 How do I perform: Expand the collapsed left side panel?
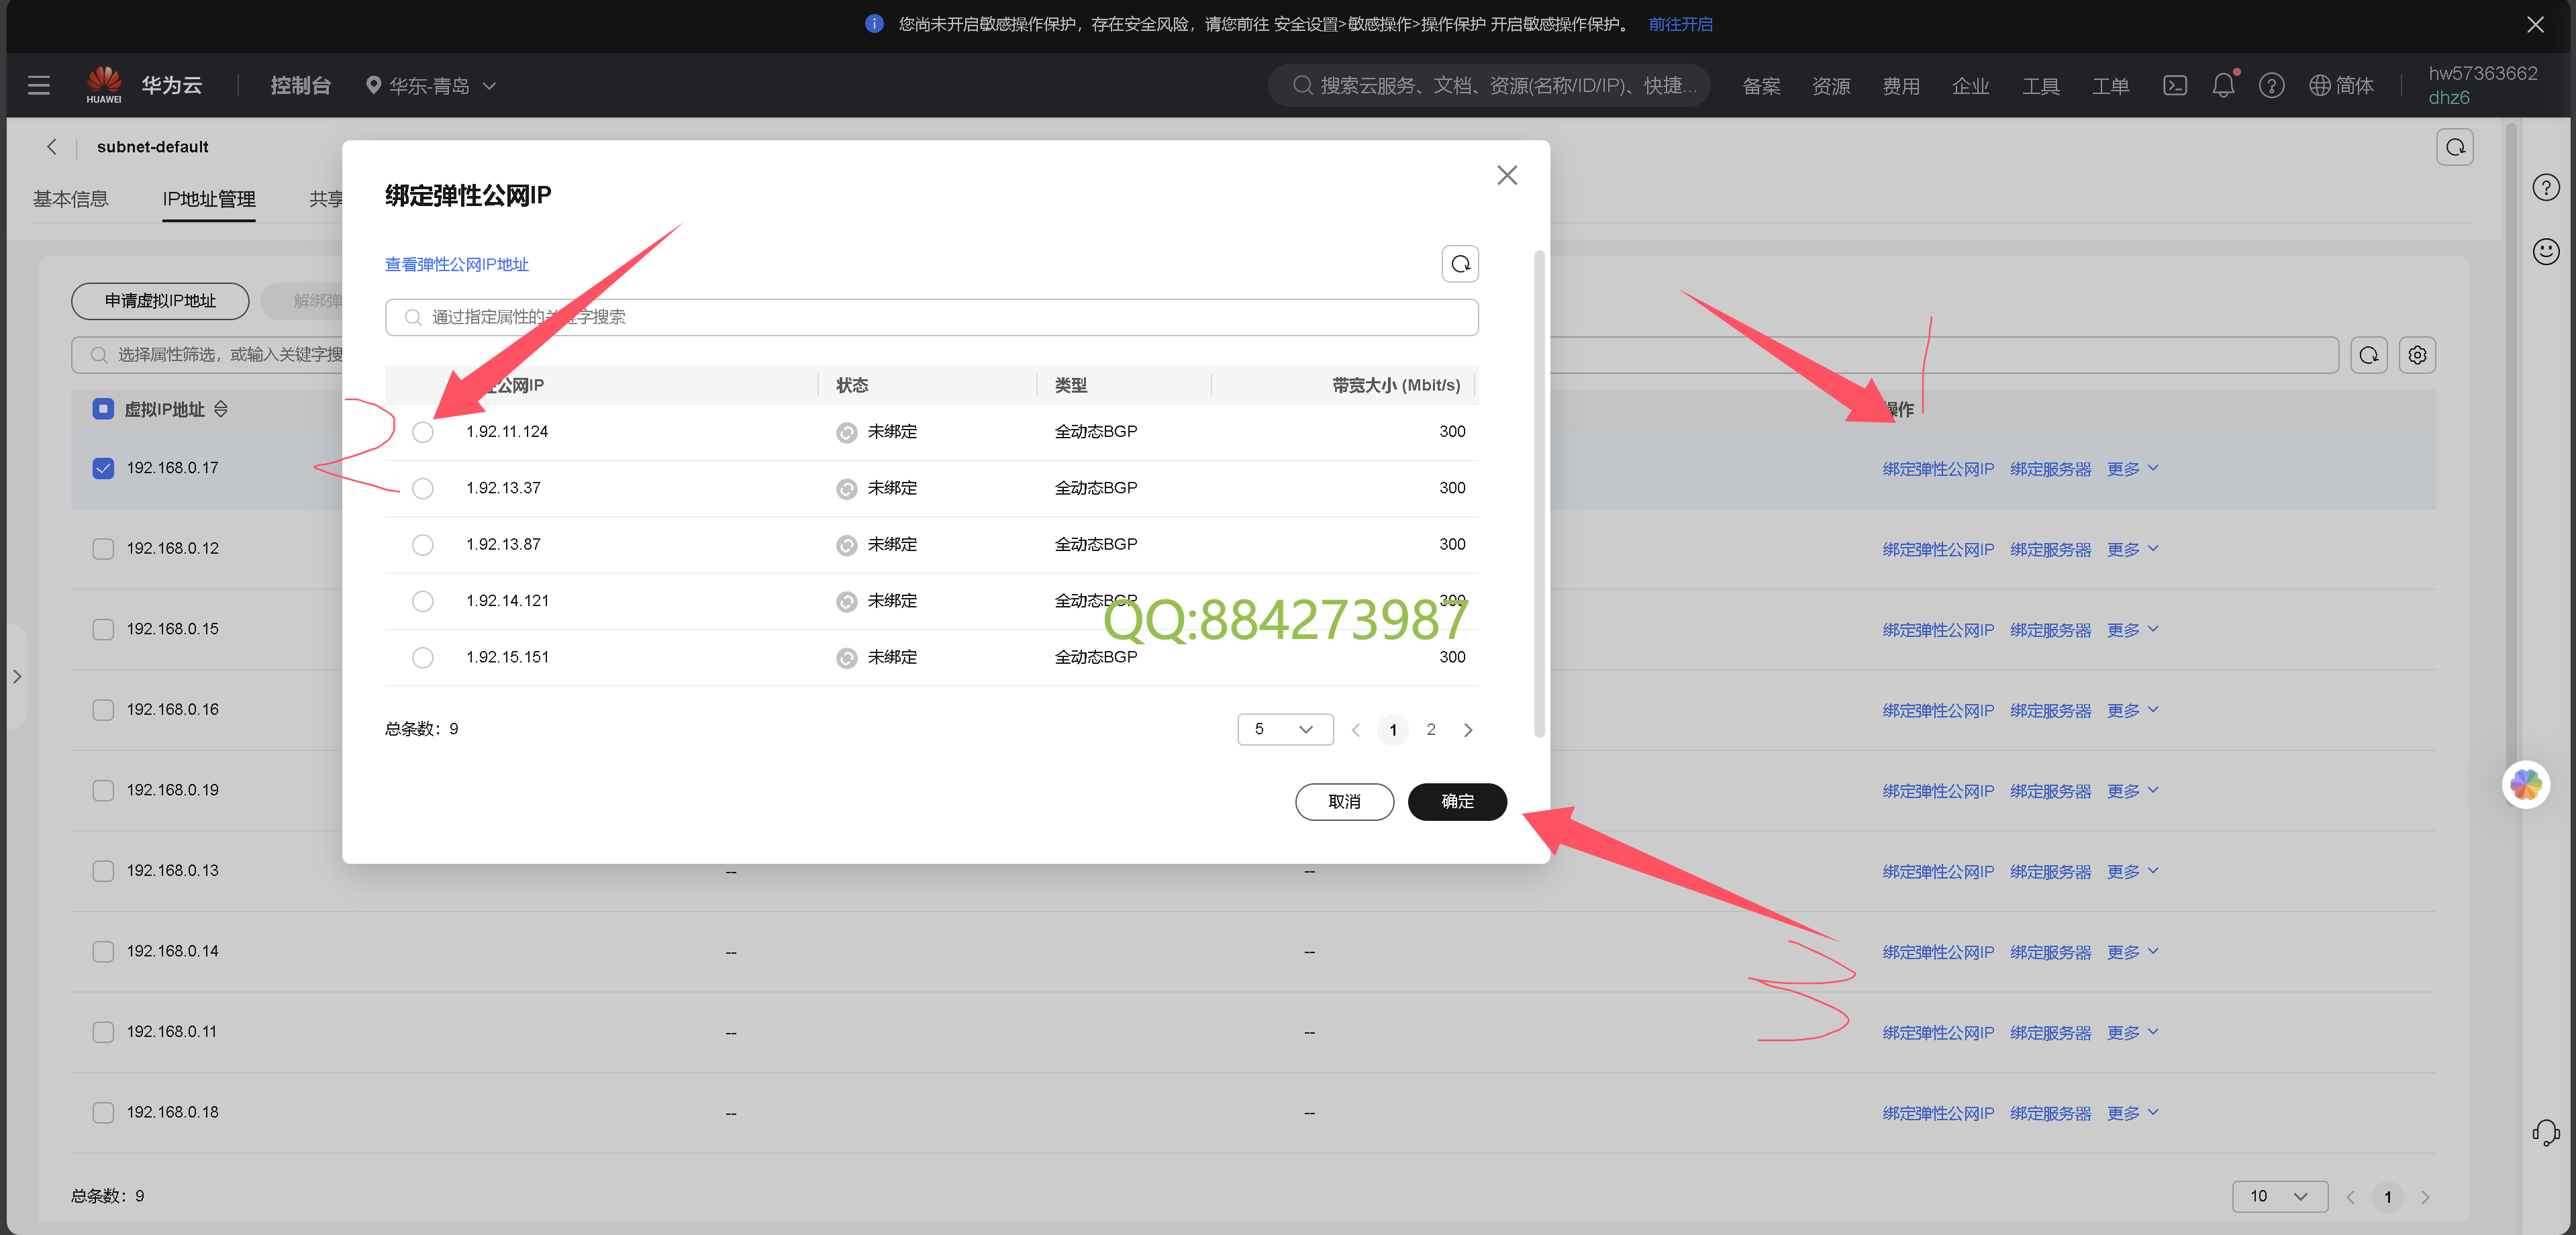click(x=16, y=677)
